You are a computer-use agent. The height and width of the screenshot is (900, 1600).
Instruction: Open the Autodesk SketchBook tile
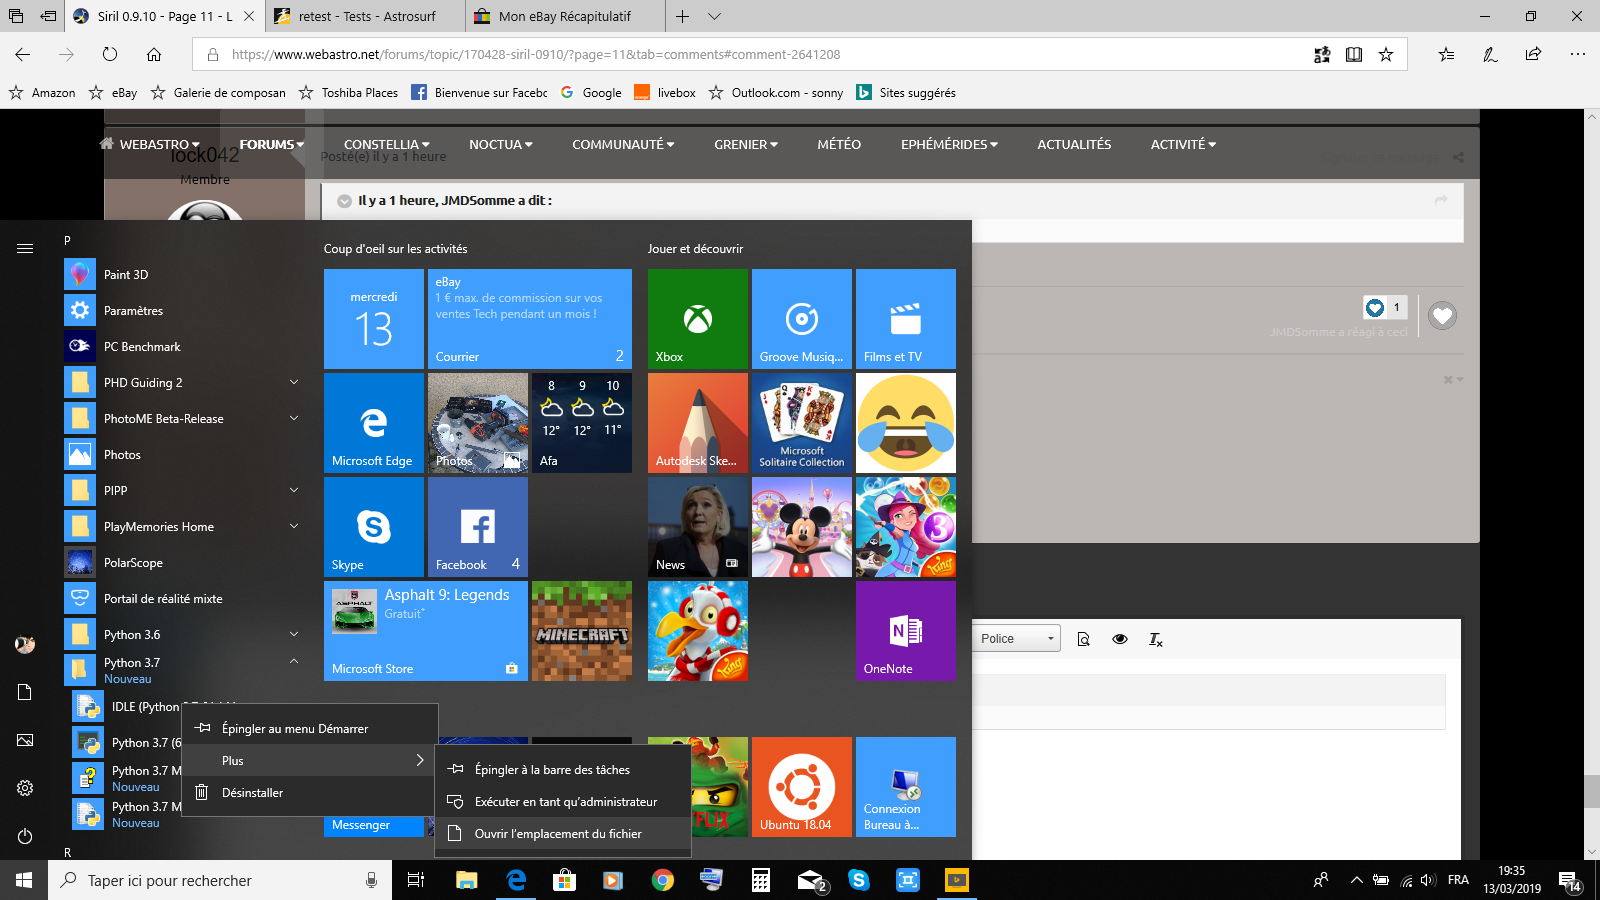click(x=698, y=423)
